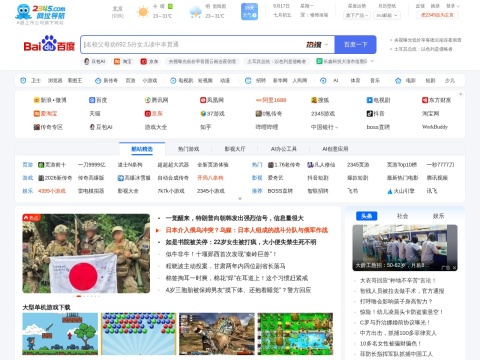Click set 2345 as homepage button
This screenshot has height=360, width=480.
(437, 15)
